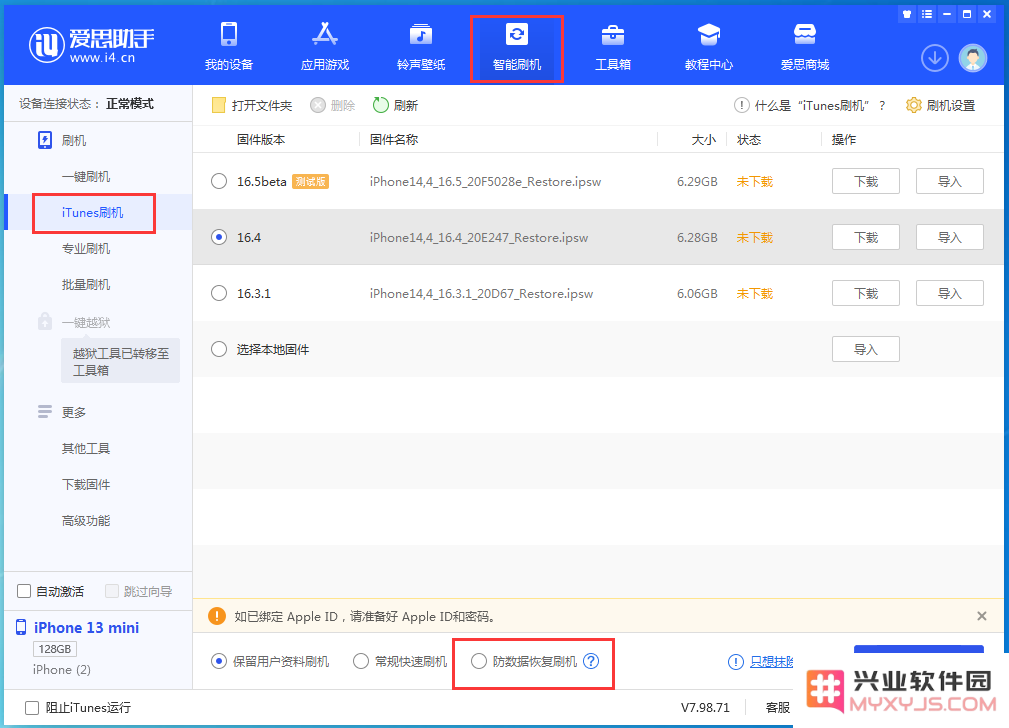The height and width of the screenshot is (728, 1009).
Task: Open 我的设备 device section
Action: click(228, 46)
